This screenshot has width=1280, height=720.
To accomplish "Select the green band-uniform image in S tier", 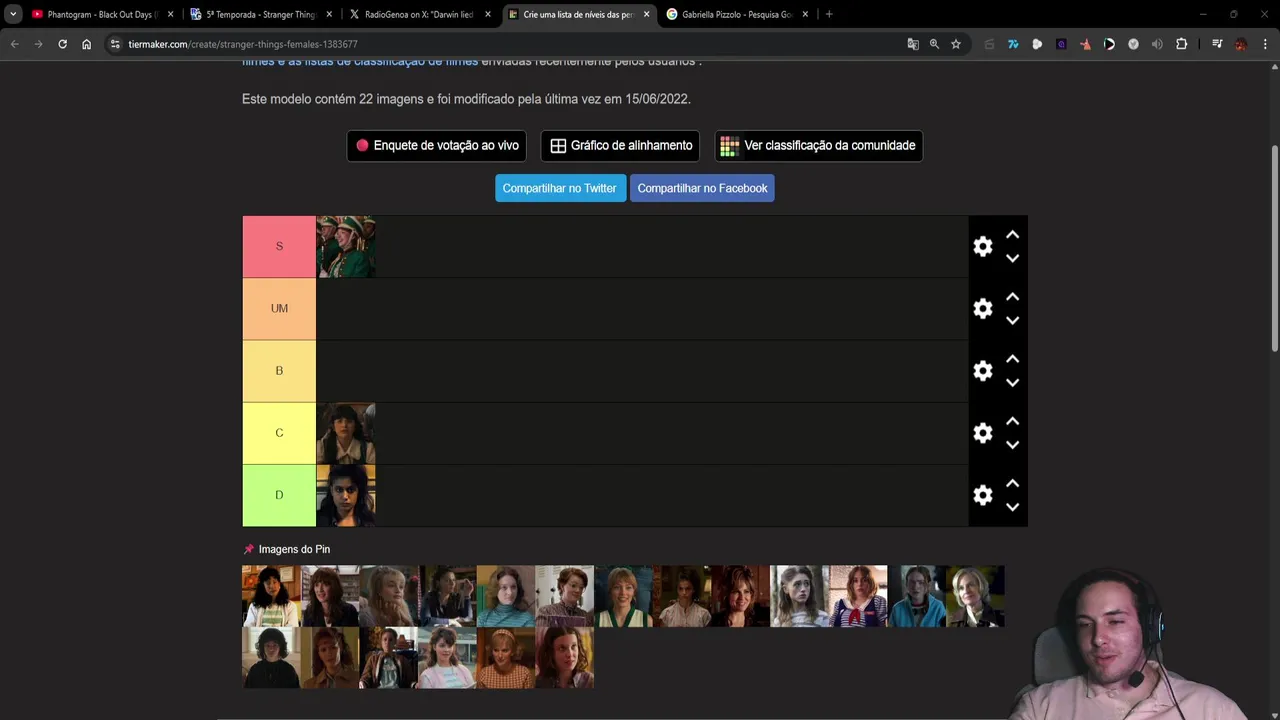I will (x=346, y=246).
